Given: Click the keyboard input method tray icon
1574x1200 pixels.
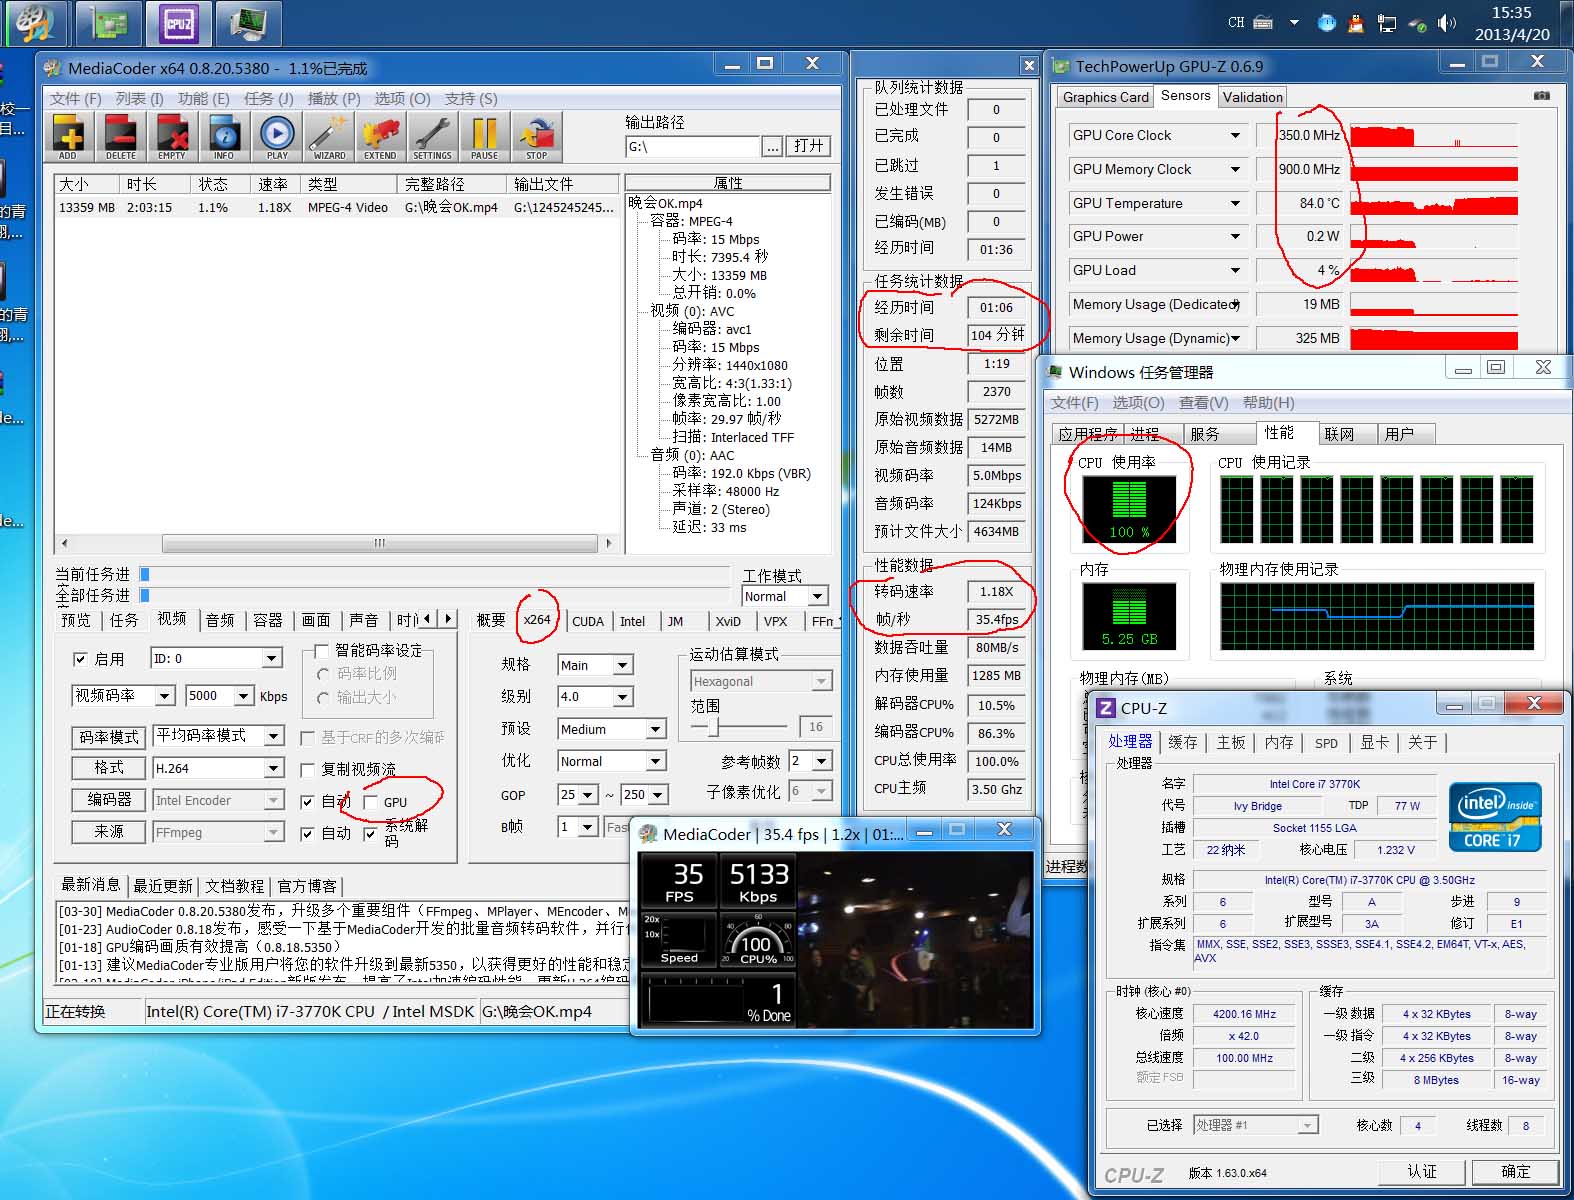Looking at the screenshot, I should [x=1263, y=22].
